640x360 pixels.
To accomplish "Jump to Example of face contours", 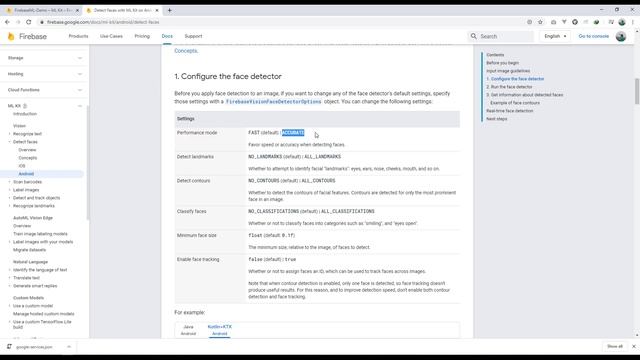I will (515, 103).
